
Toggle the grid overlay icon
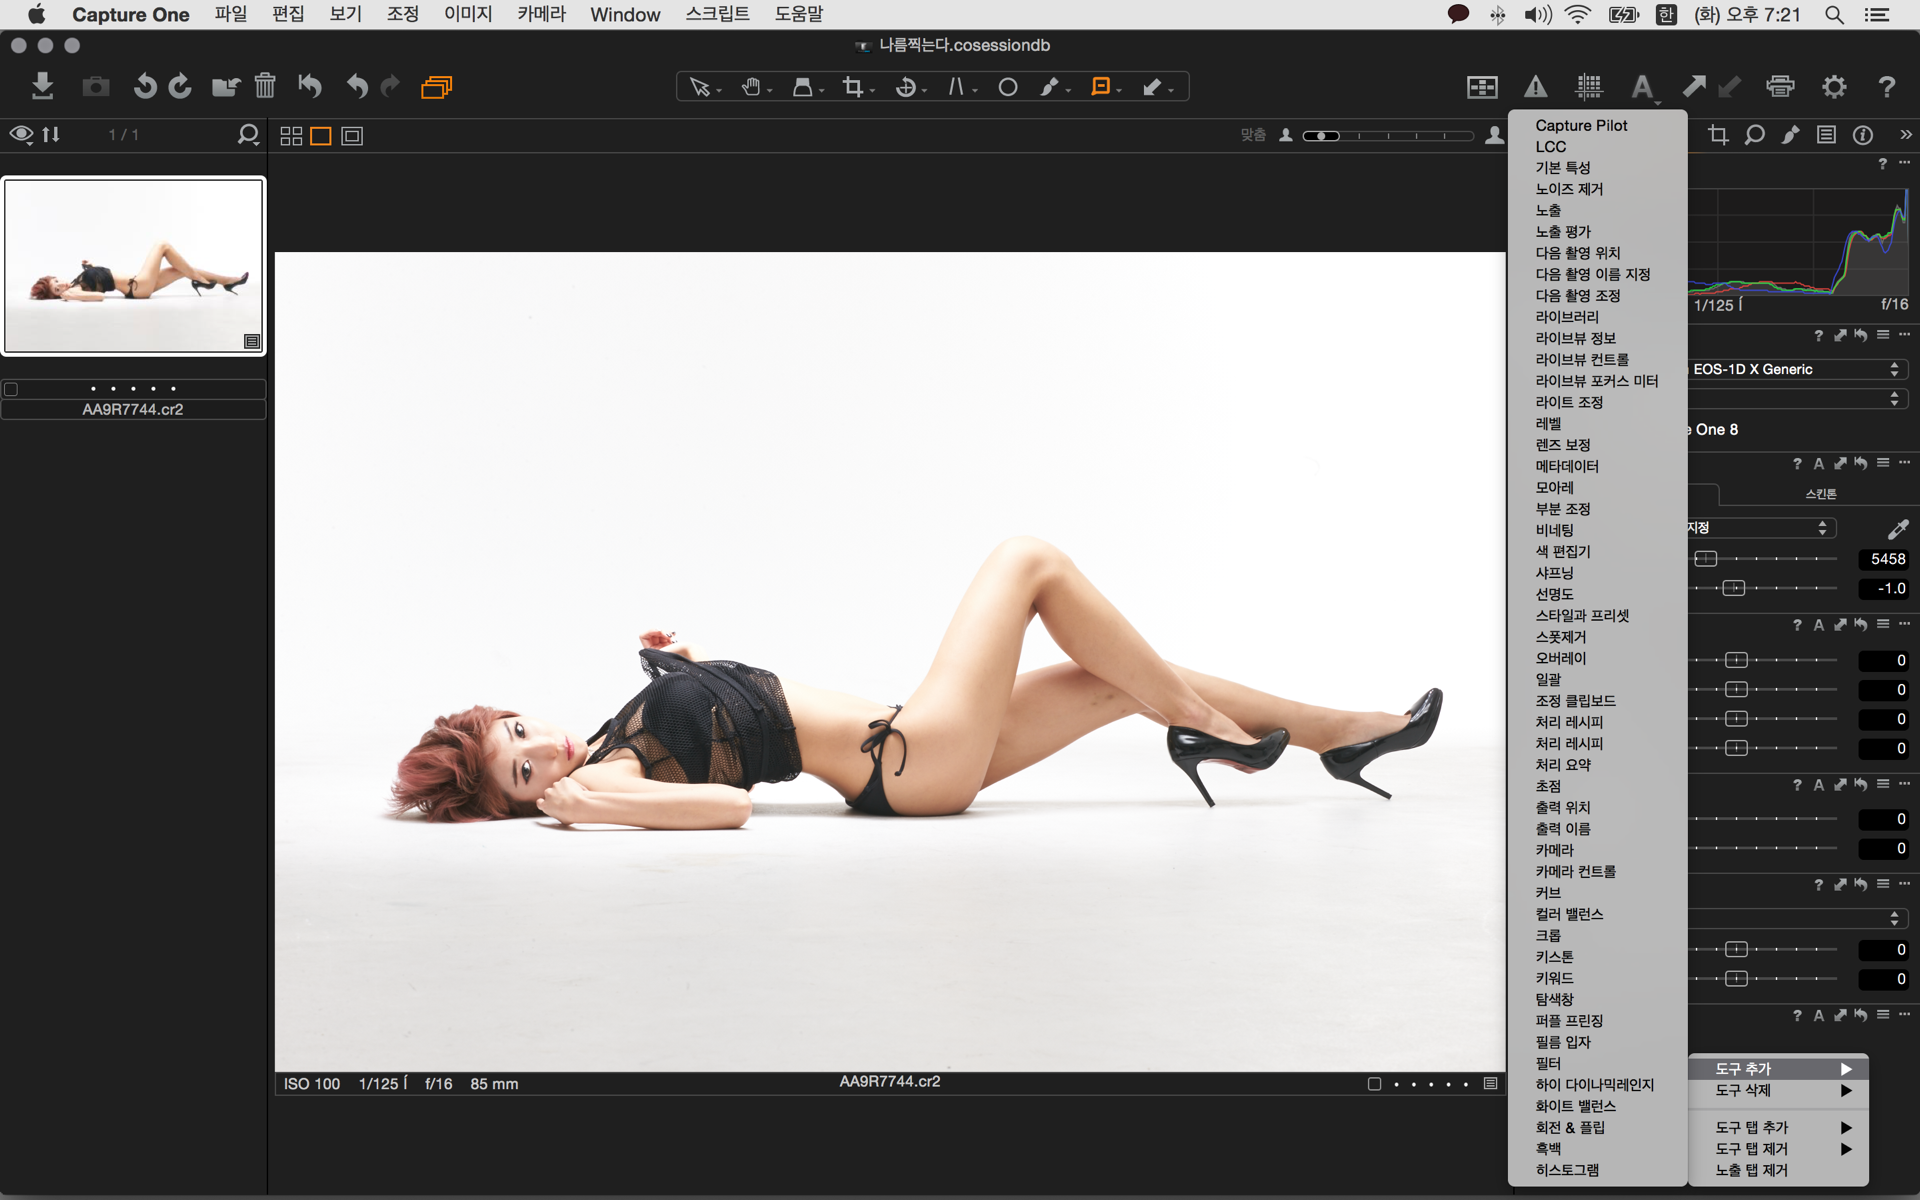pos(1589,87)
